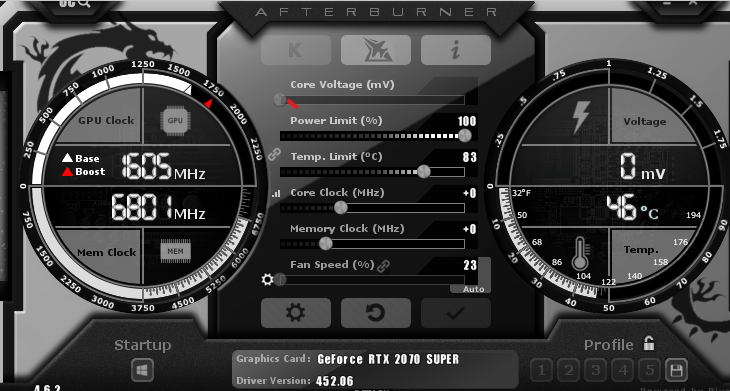The image size is (730, 391).
Task: Select profile slot 1
Action: [x=541, y=371]
